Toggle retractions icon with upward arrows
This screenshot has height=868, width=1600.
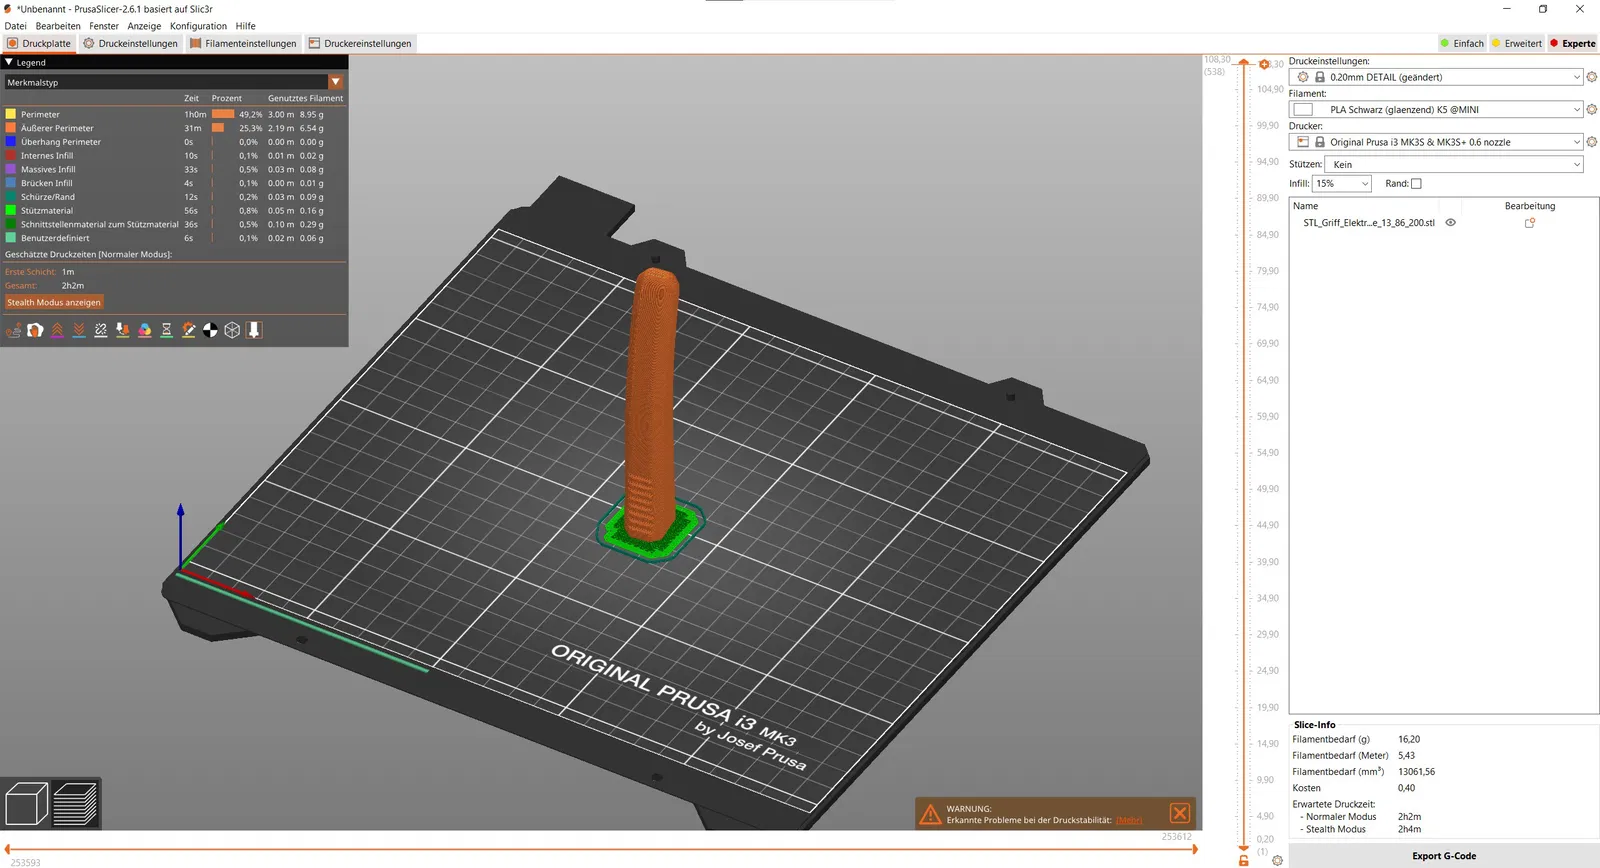pyautogui.click(x=57, y=330)
